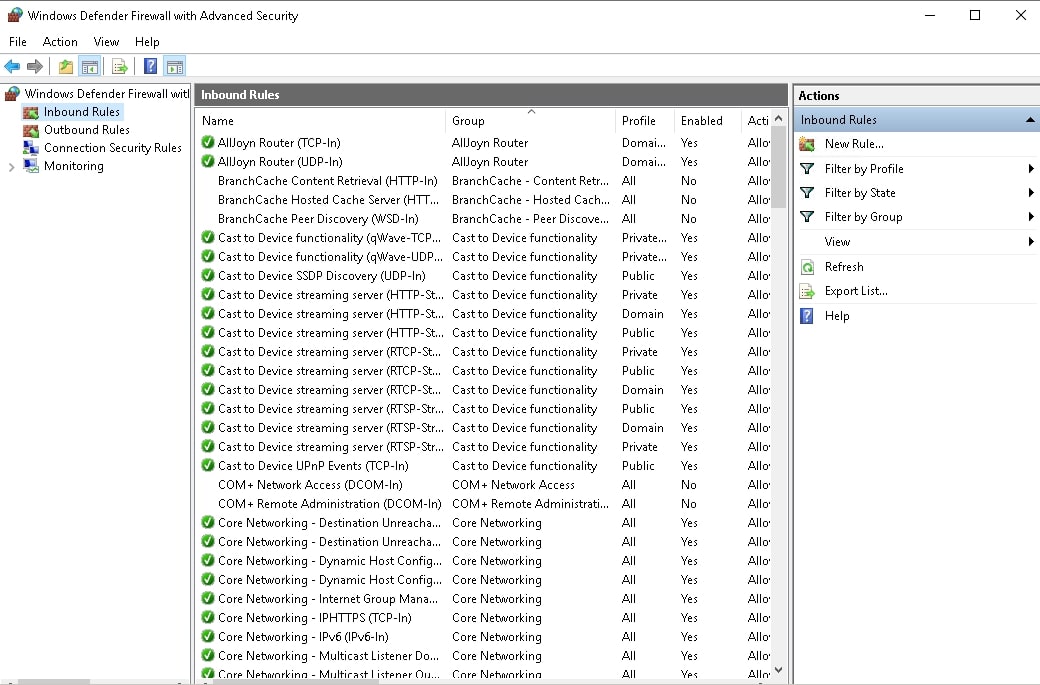The width and height of the screenshot is (1040, 685).
Task: Click the Back arrow toolbar icon
Action: tap(12, 66)
